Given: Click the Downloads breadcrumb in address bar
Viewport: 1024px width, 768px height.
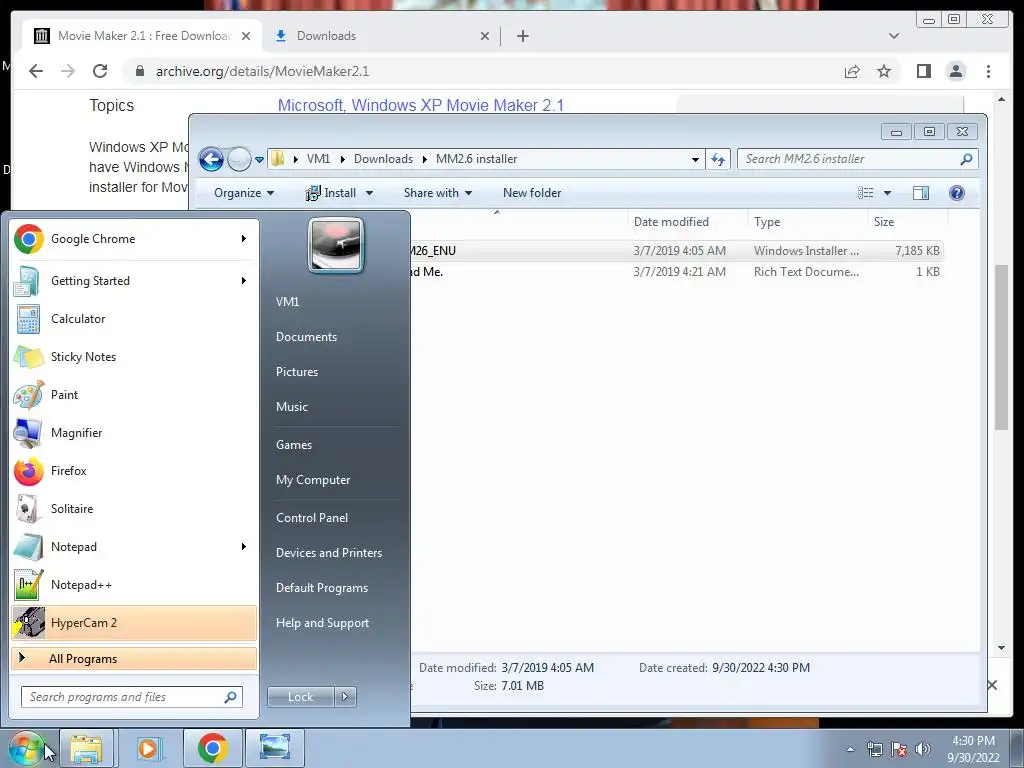Looking at the screenshot, I should [383, 159].
